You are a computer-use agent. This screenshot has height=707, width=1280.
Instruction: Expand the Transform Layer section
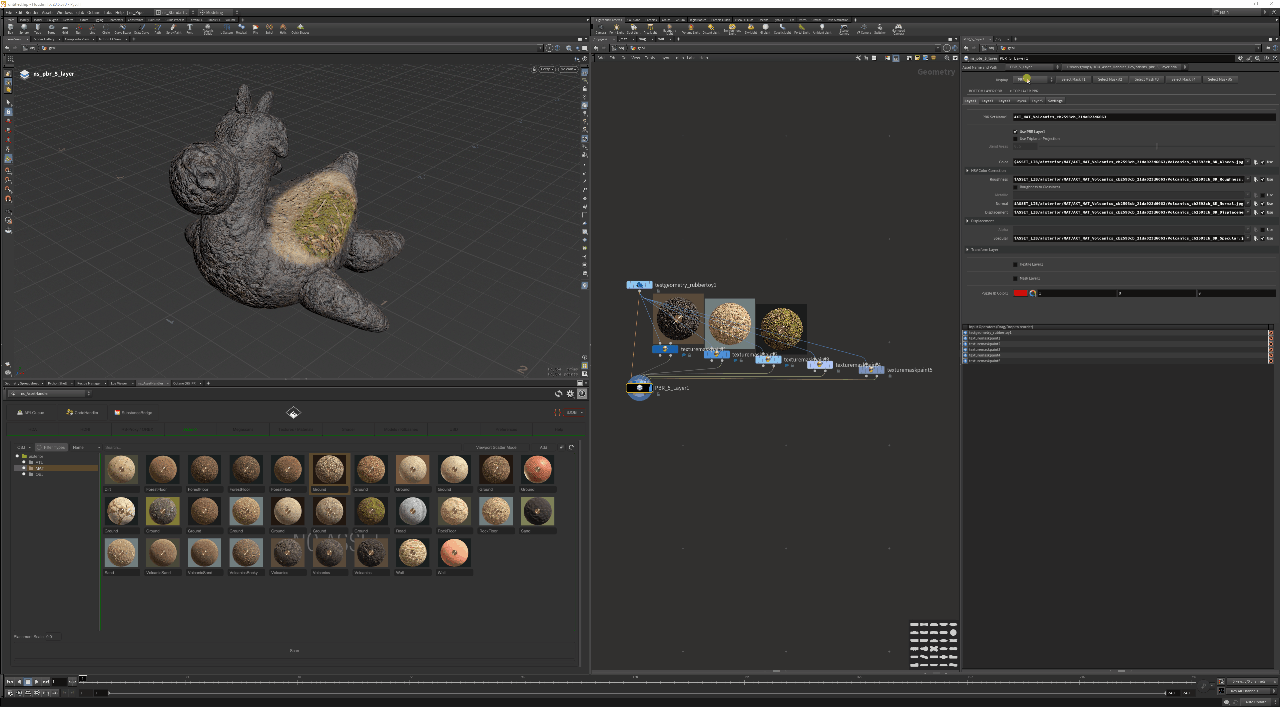point(968,250)
